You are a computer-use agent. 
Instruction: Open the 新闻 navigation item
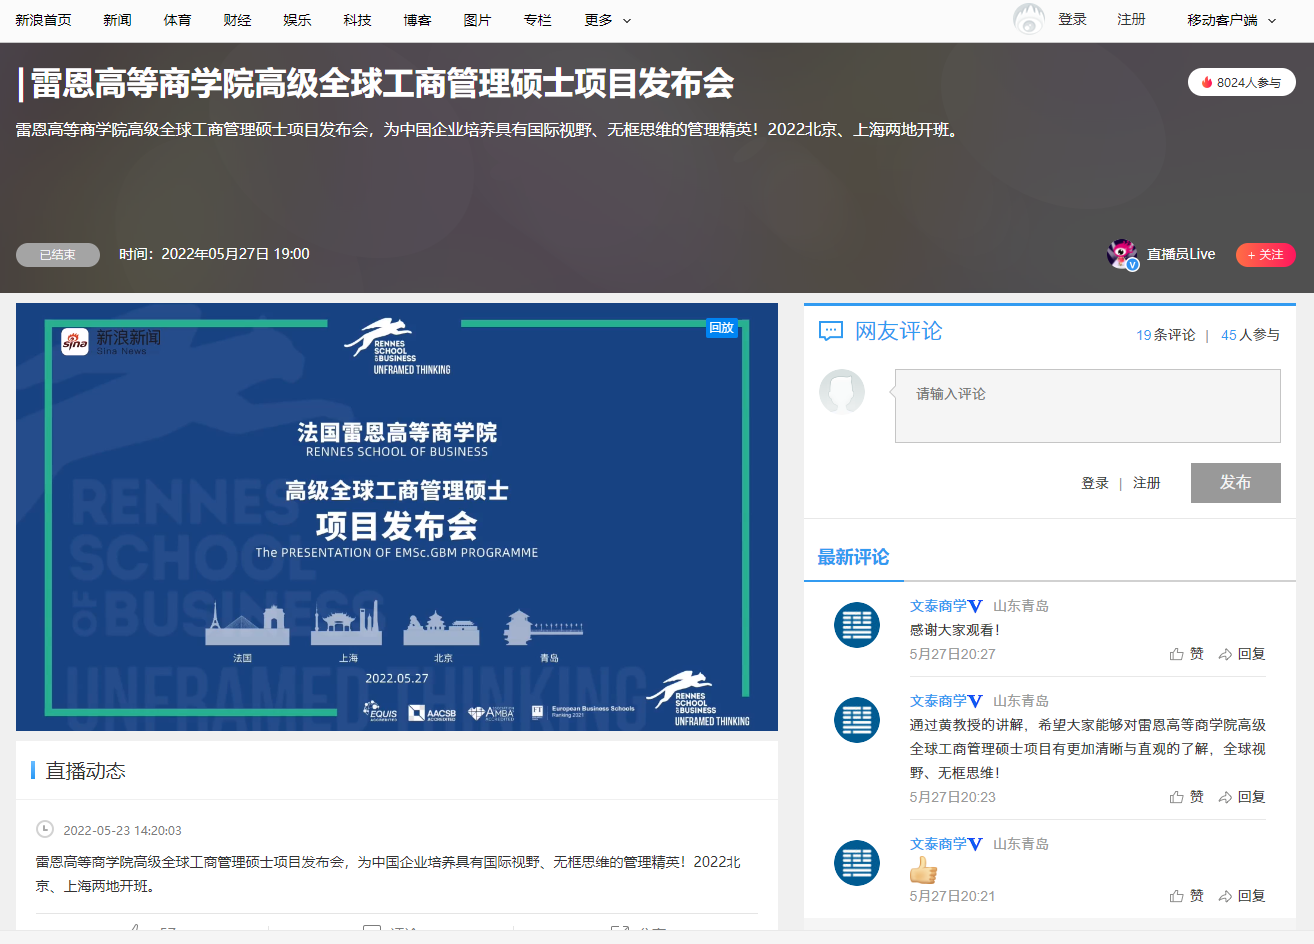point(117,20)
